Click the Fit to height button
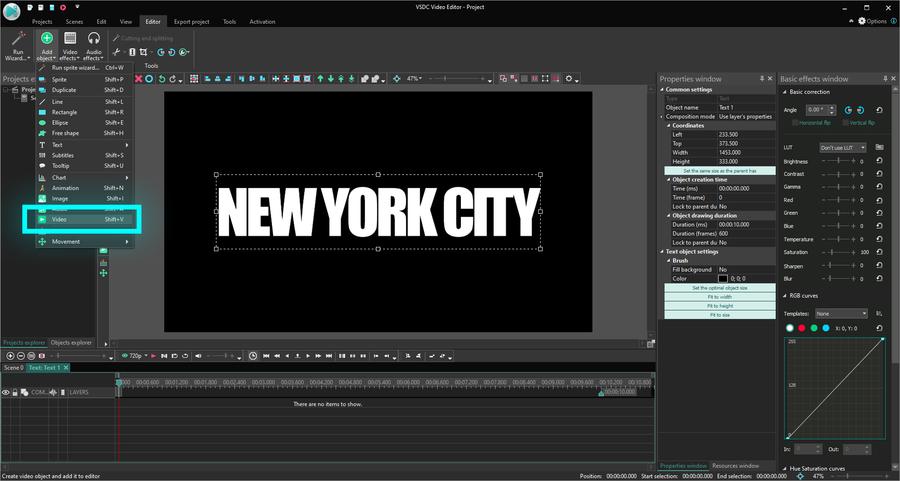Image resolution: width=900 pixels, height=481 pixels. click(x=720, y=306)
